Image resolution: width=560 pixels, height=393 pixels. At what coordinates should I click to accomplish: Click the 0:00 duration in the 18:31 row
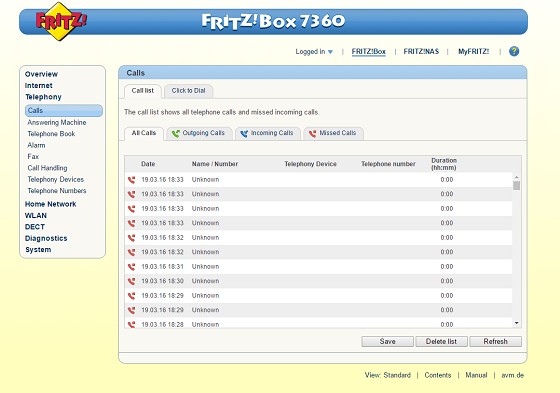[447, 267]
